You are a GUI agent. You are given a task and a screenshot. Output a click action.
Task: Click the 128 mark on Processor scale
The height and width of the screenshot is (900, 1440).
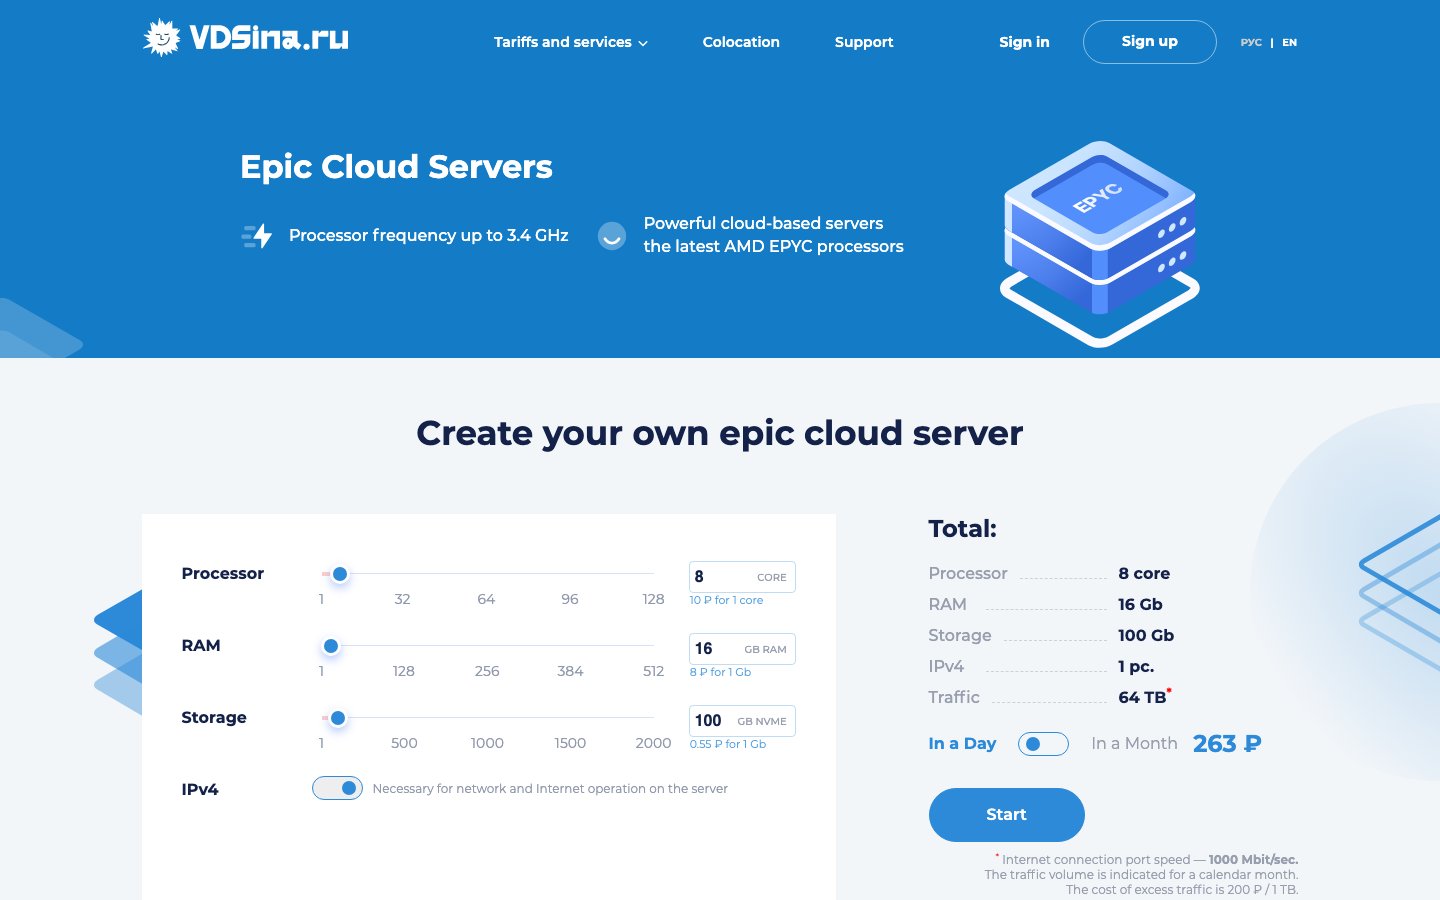[653, 599]
